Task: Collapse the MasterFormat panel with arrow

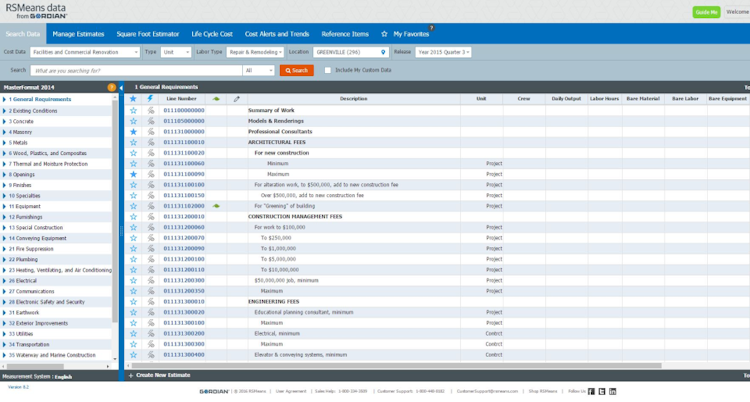Action: click(121, 88)
